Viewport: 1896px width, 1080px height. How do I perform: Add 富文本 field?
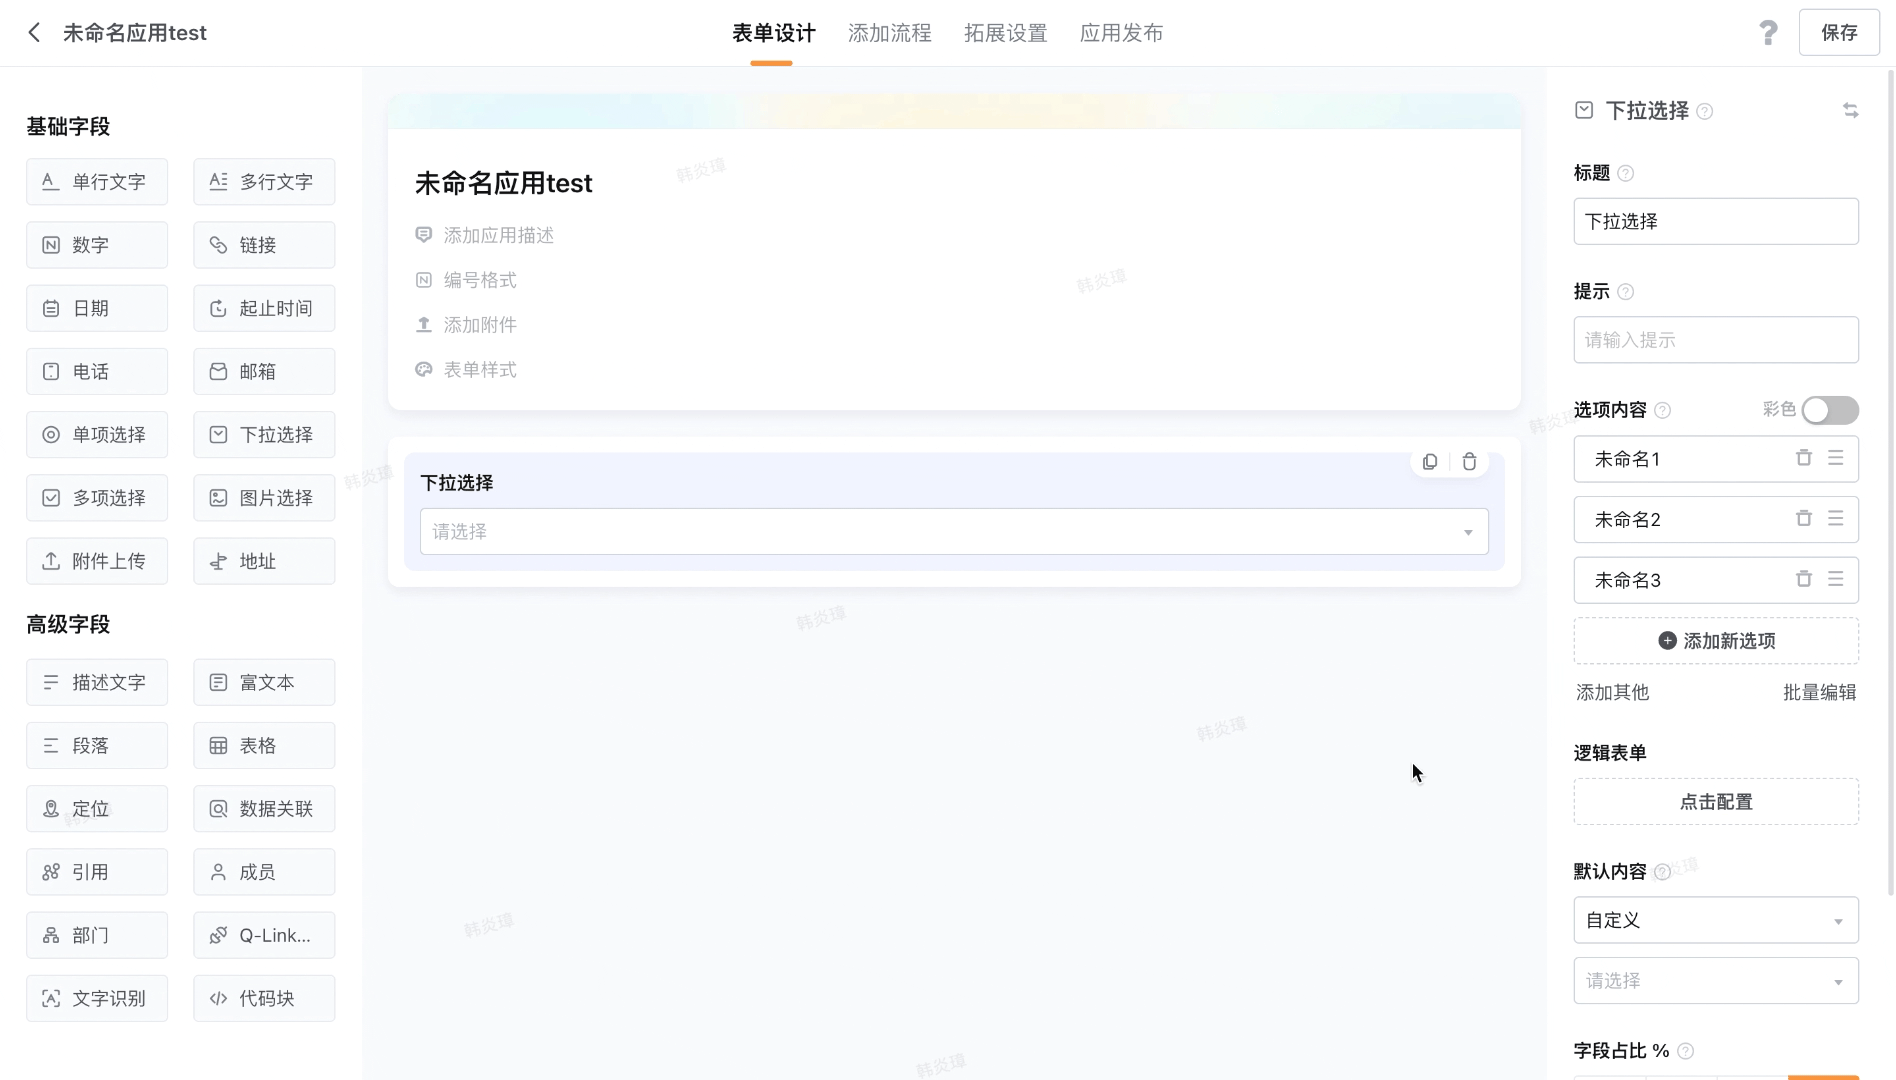264,682
